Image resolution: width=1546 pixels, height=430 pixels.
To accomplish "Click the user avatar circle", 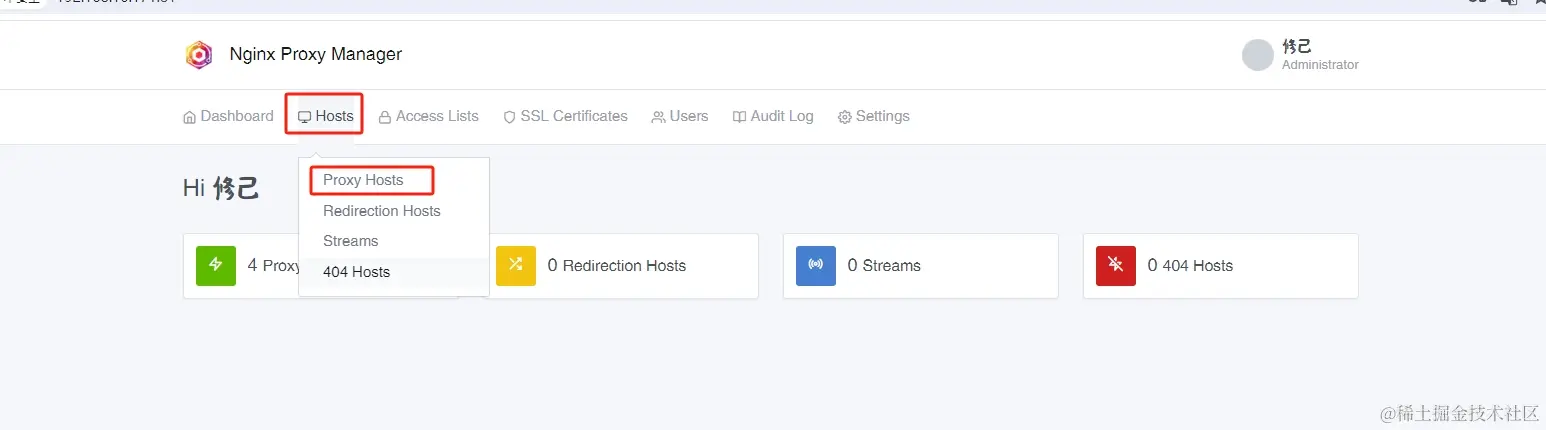I will (1258, 55).
